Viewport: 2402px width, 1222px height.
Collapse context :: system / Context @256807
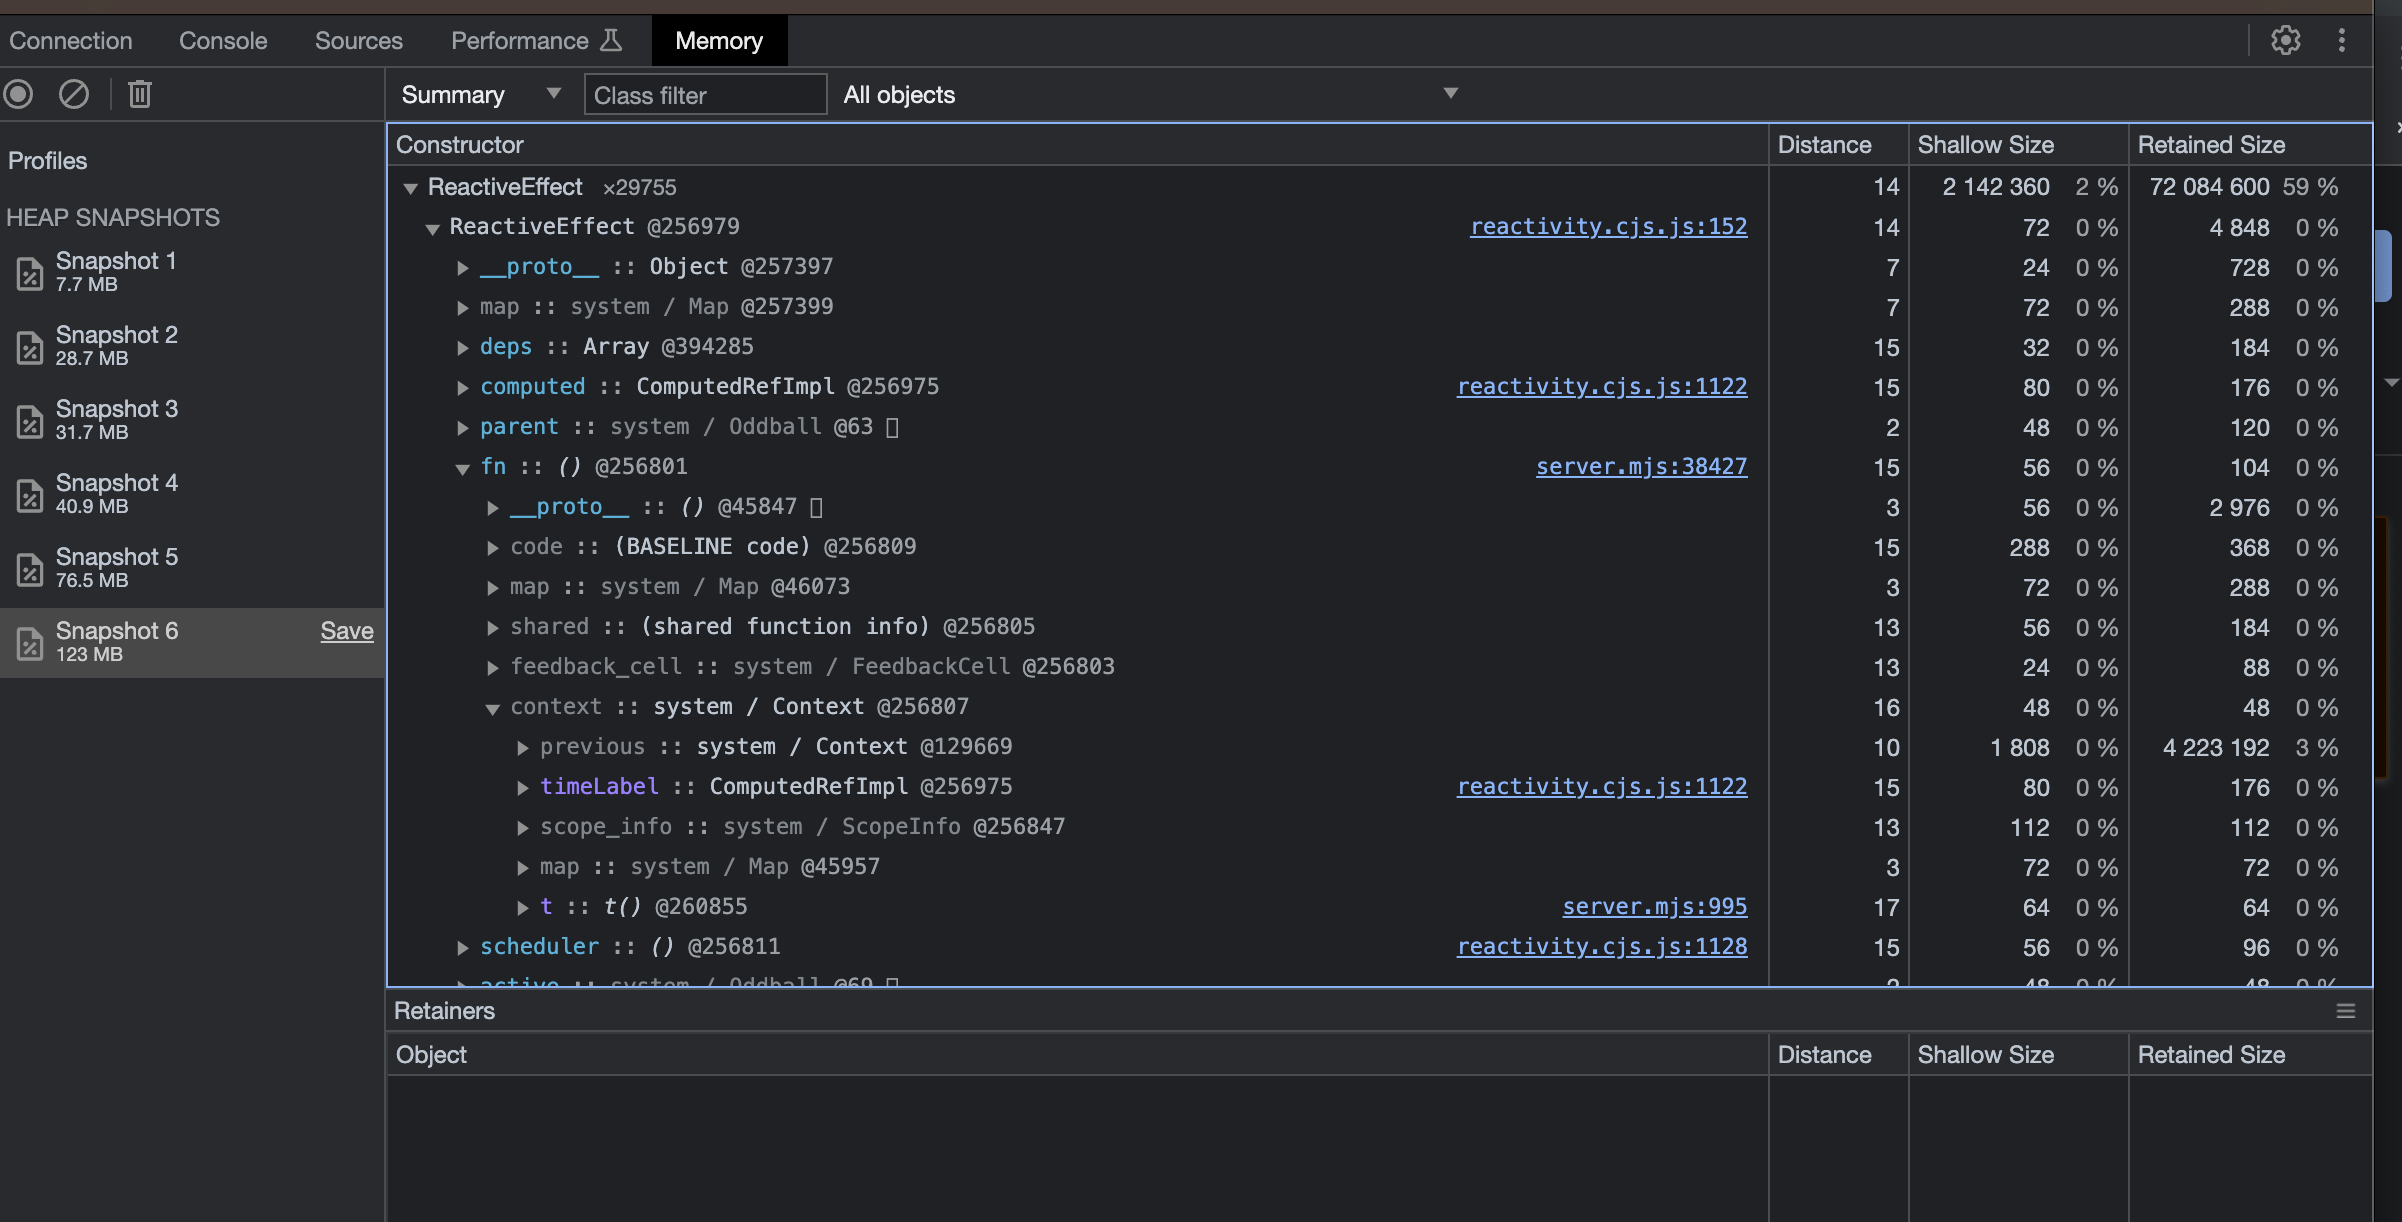pos(492,708)
